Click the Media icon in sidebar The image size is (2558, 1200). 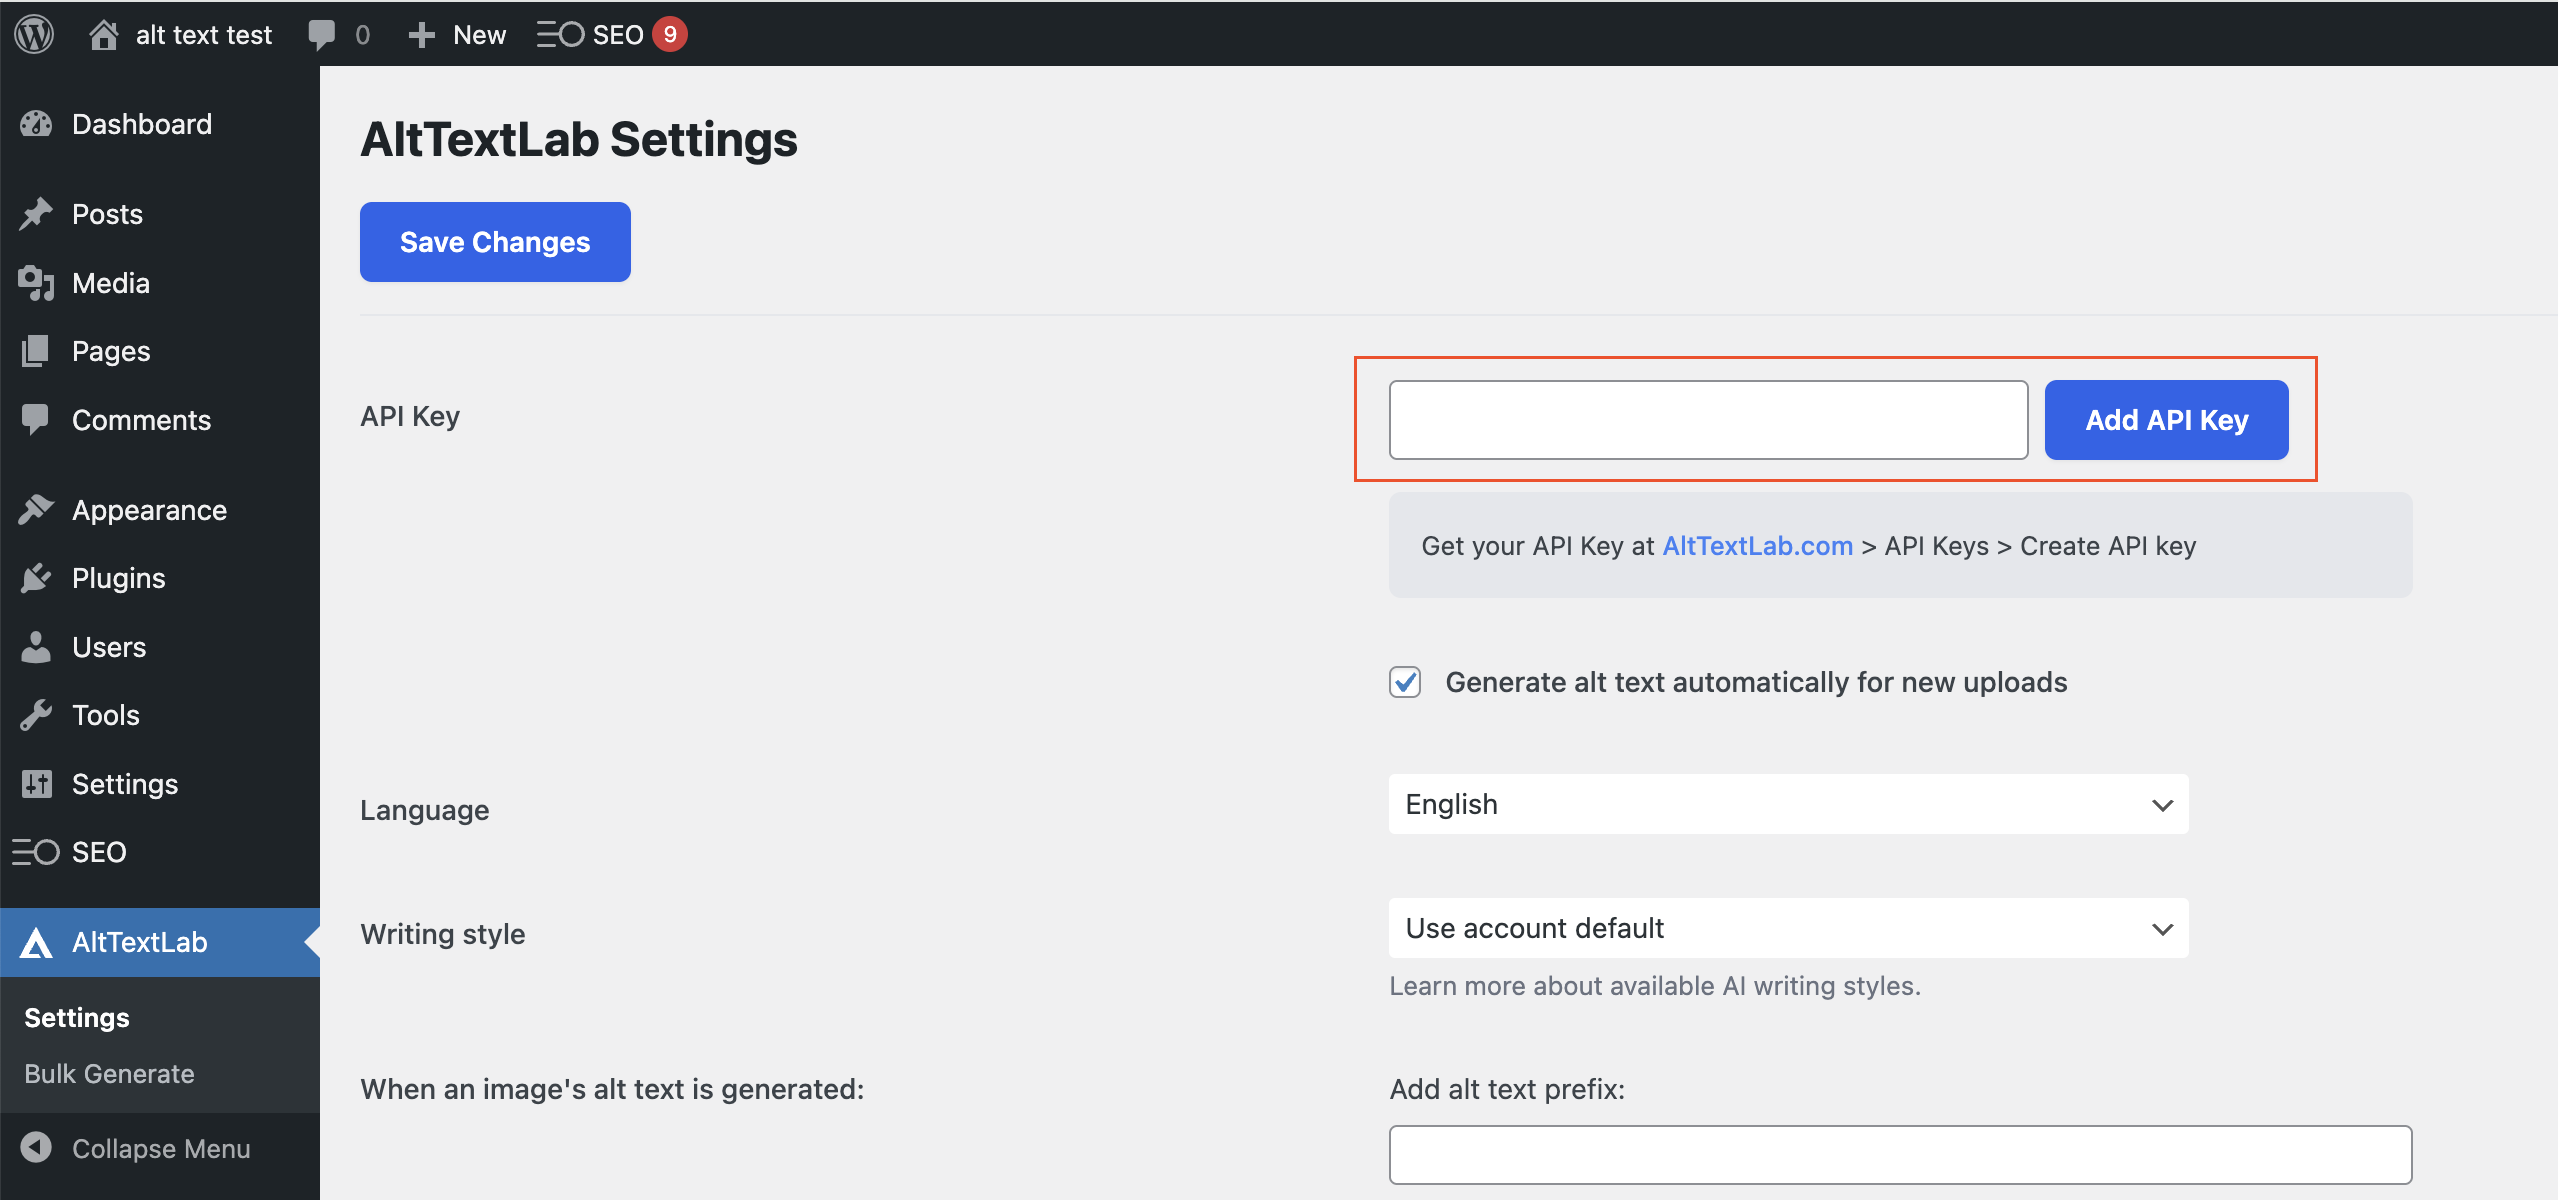pyautogui.click(x=36, y=283)
